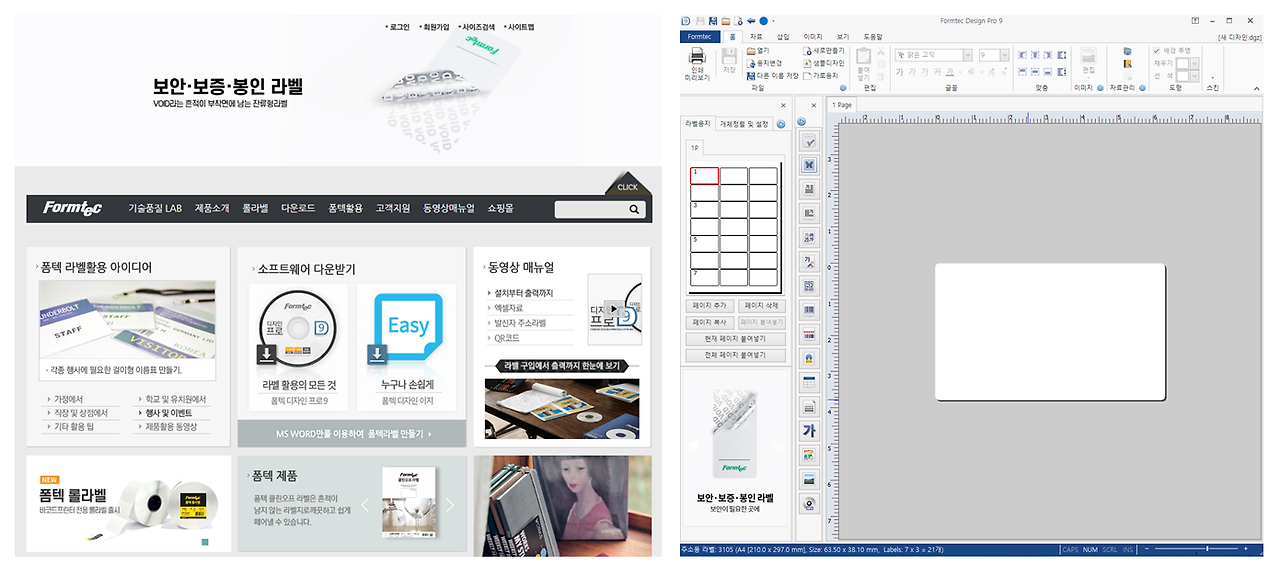The height and width of the screenshot is (576, 1280).
Task: Select the table tool in vertical toolbar
Action: pos(809,381)
